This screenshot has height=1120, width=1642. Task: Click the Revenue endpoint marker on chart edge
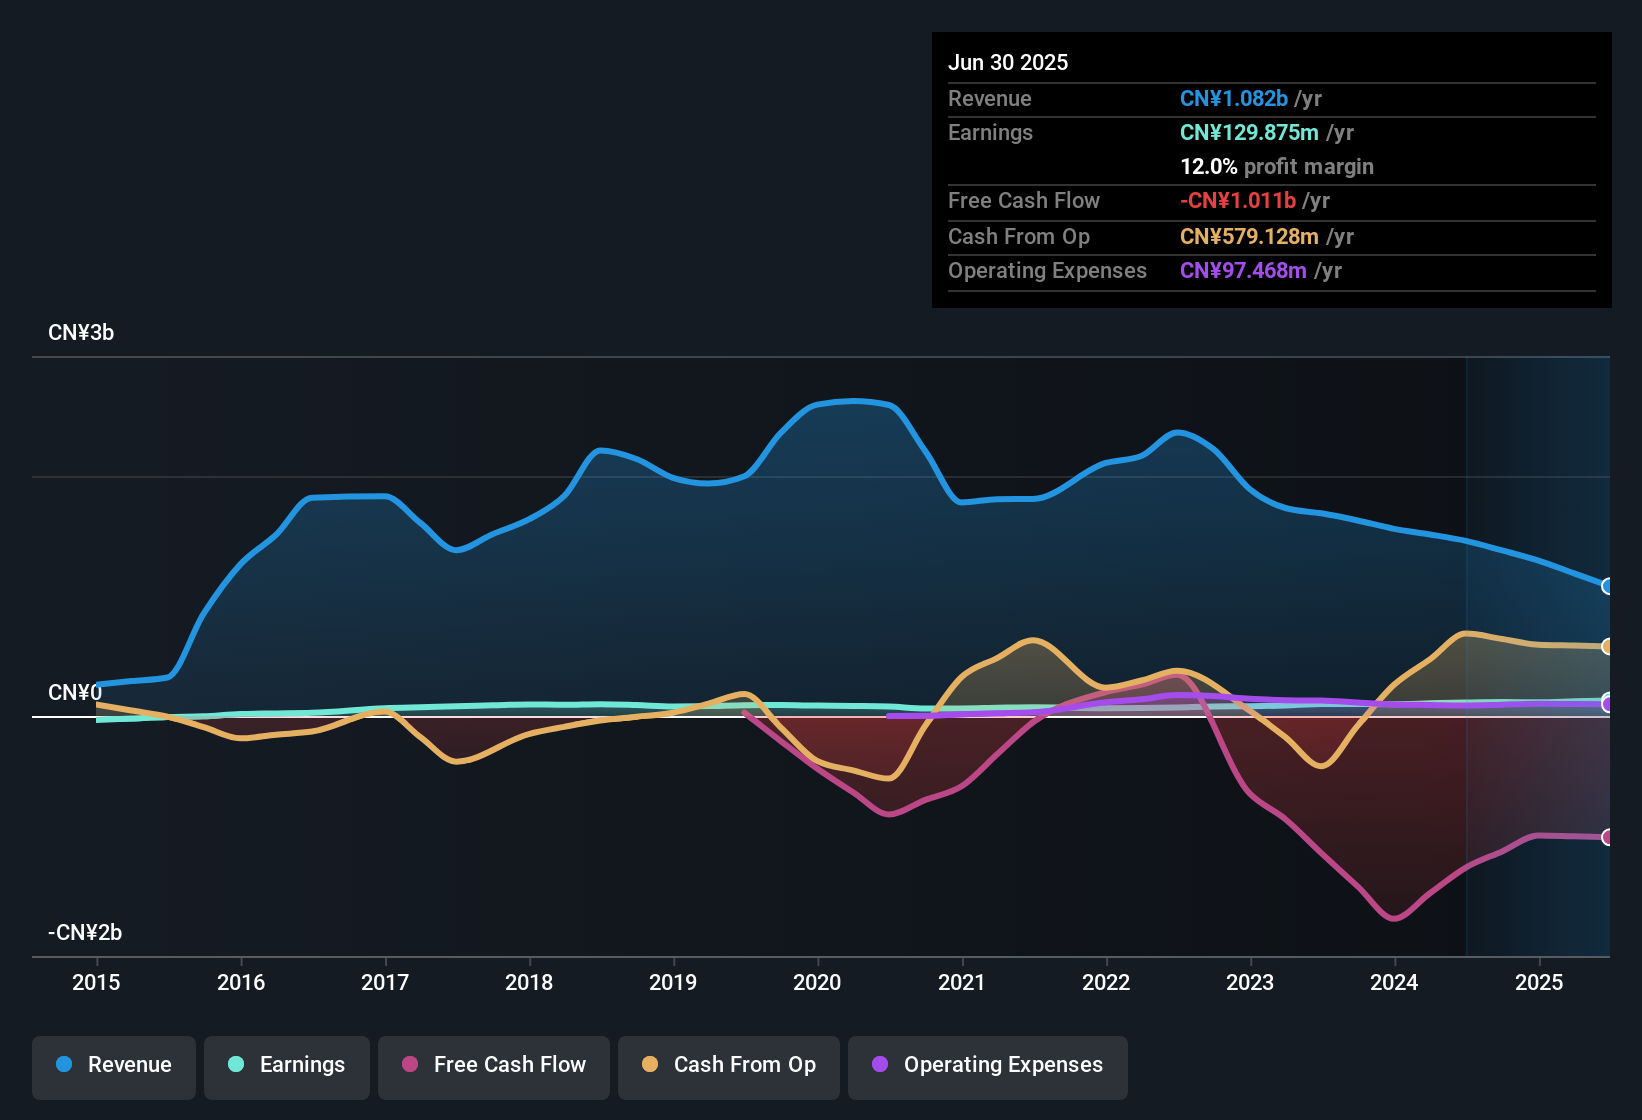[1608, 585]
